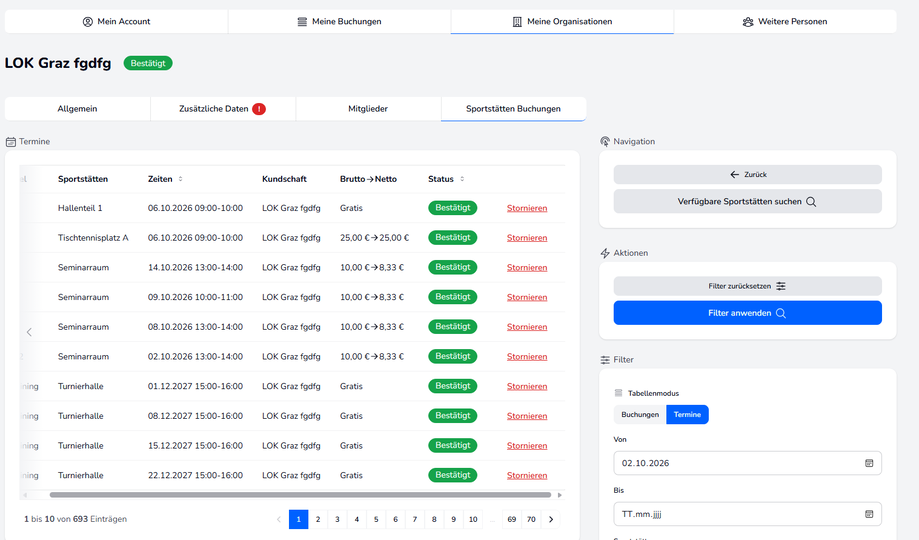
Task: Switch to the Mitglieder sub-tab
Action: [368, 109]
